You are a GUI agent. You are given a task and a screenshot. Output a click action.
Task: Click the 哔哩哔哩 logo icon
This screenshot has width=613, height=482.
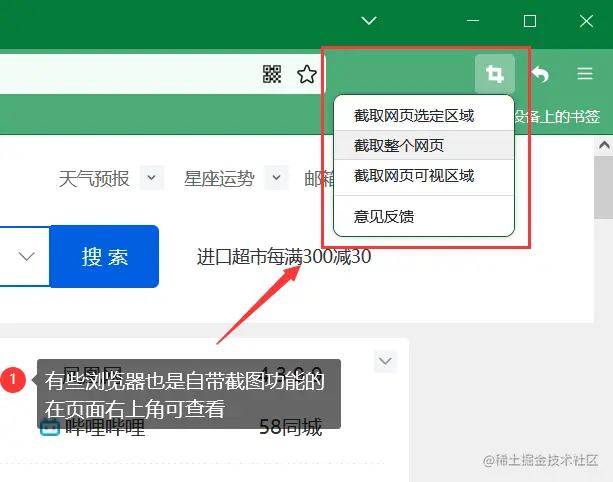coord(50,427)
